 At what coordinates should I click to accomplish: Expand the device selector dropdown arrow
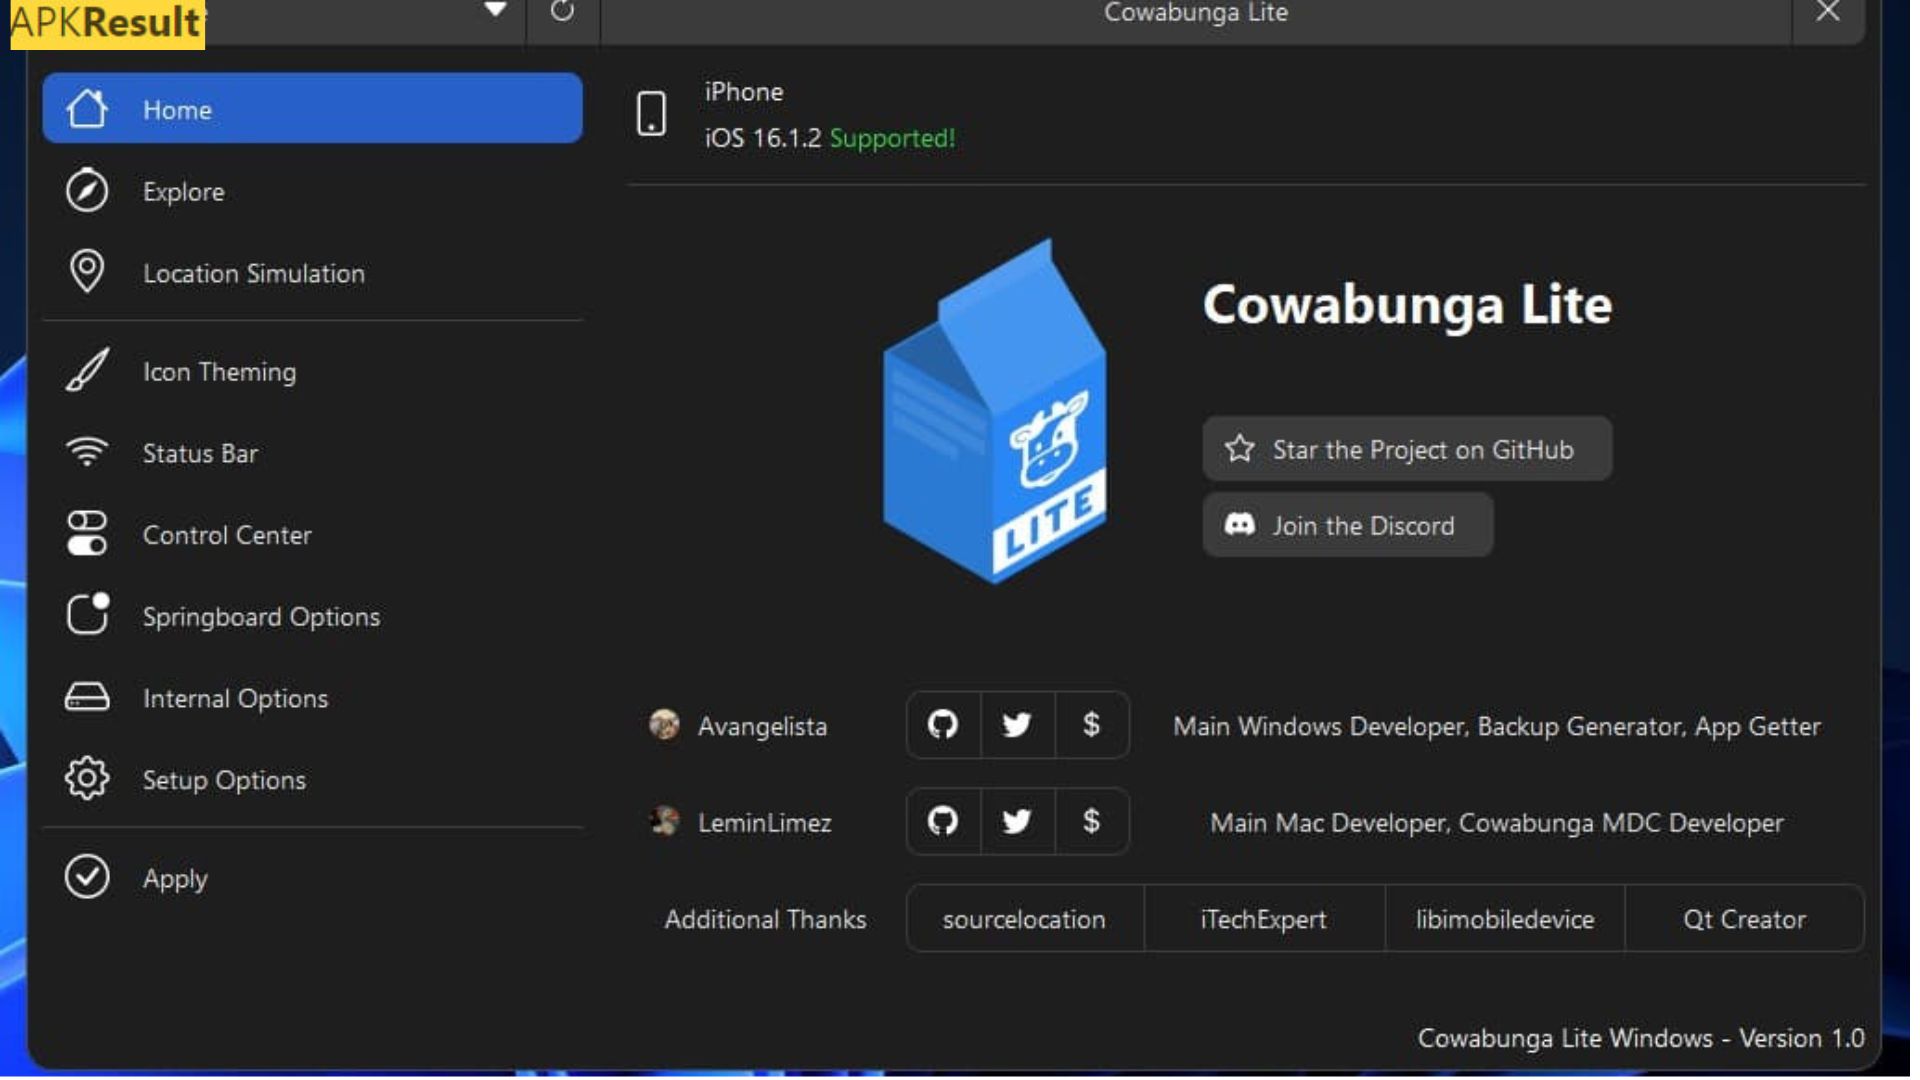click(495, 10)
